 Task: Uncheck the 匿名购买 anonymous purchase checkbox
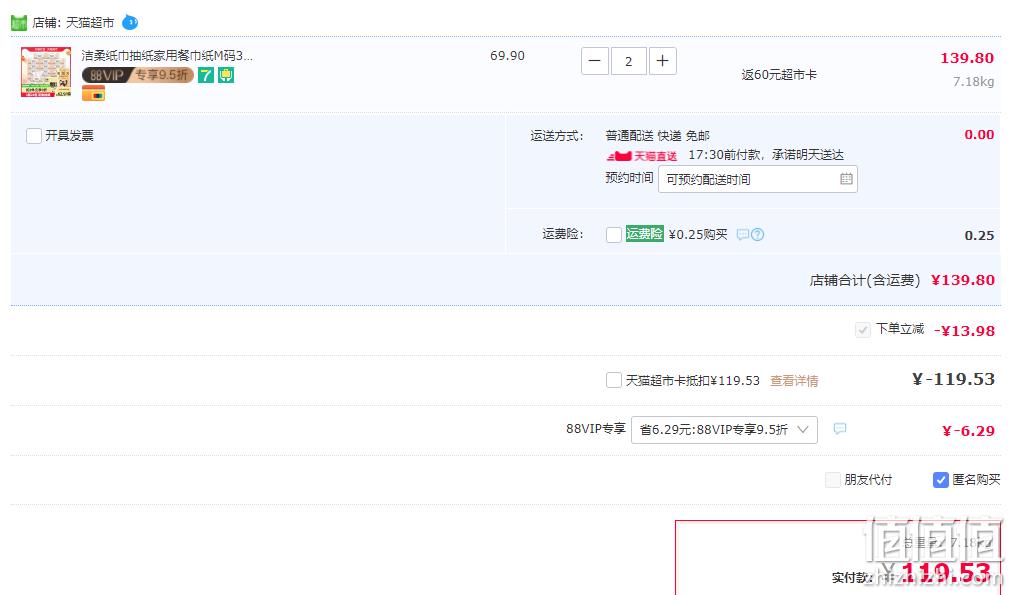click(941, 480)
